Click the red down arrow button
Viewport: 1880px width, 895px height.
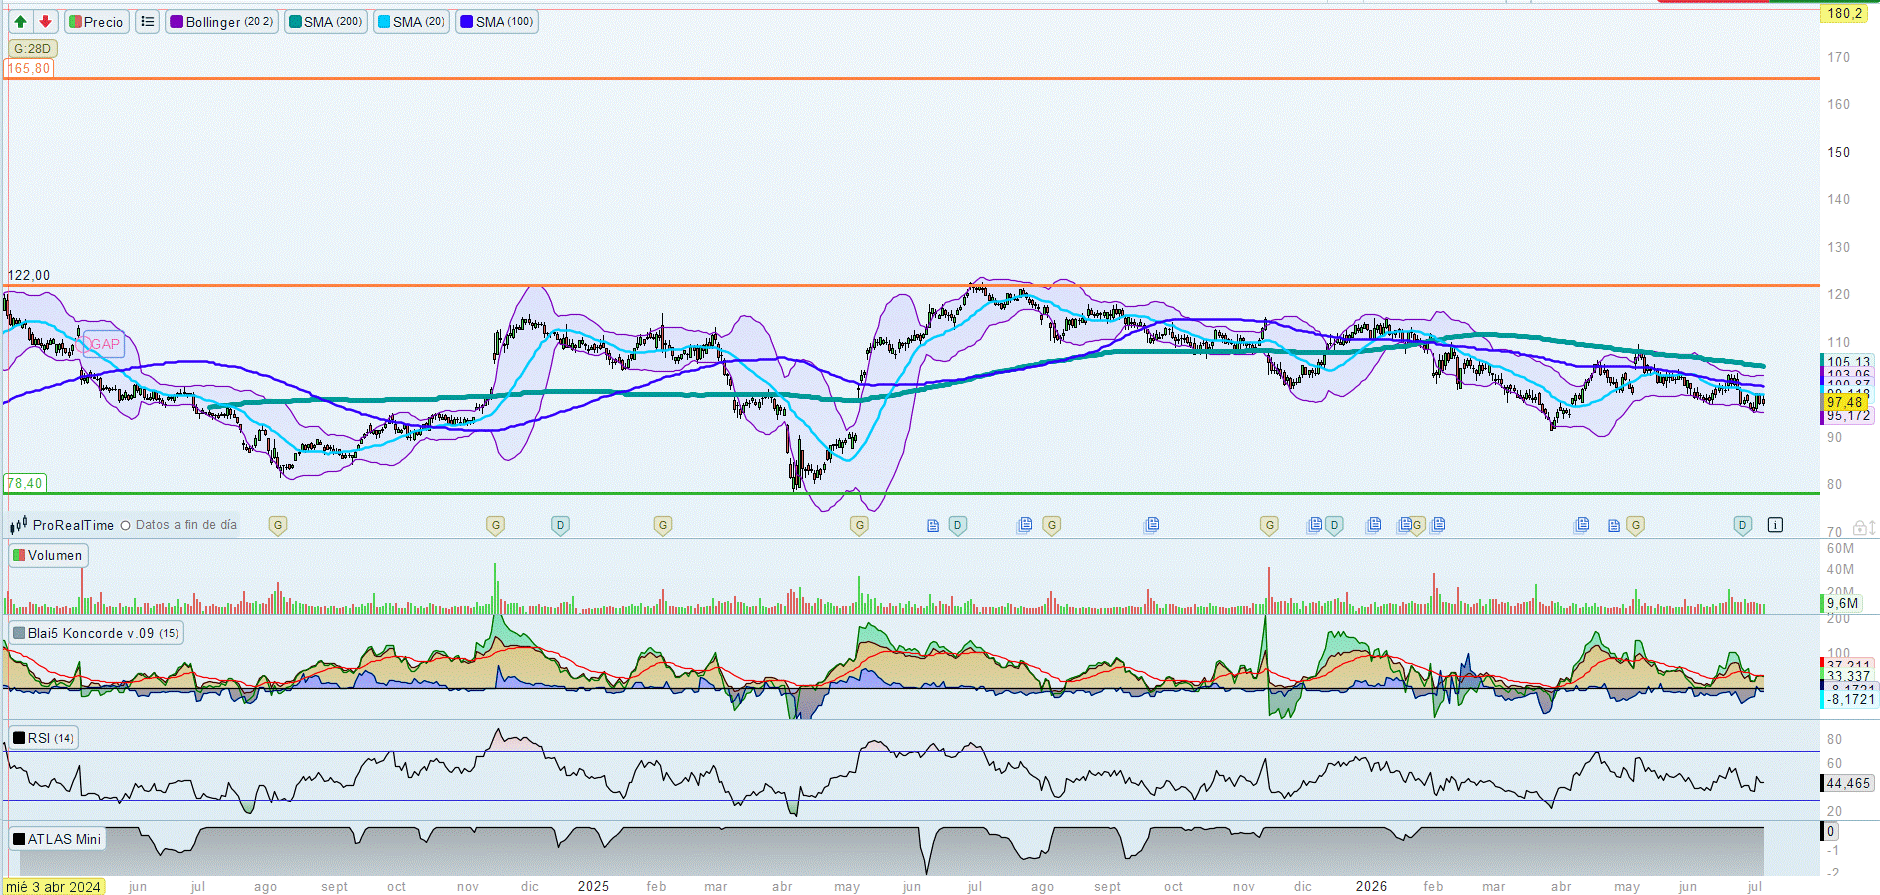pyautogui.click(x=45, y=21)
